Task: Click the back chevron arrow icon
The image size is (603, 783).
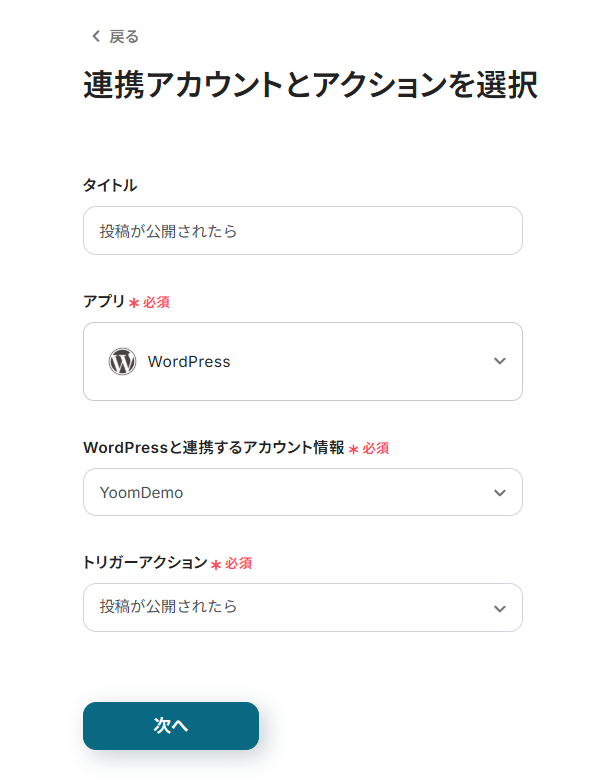Action: click(96, 37)
